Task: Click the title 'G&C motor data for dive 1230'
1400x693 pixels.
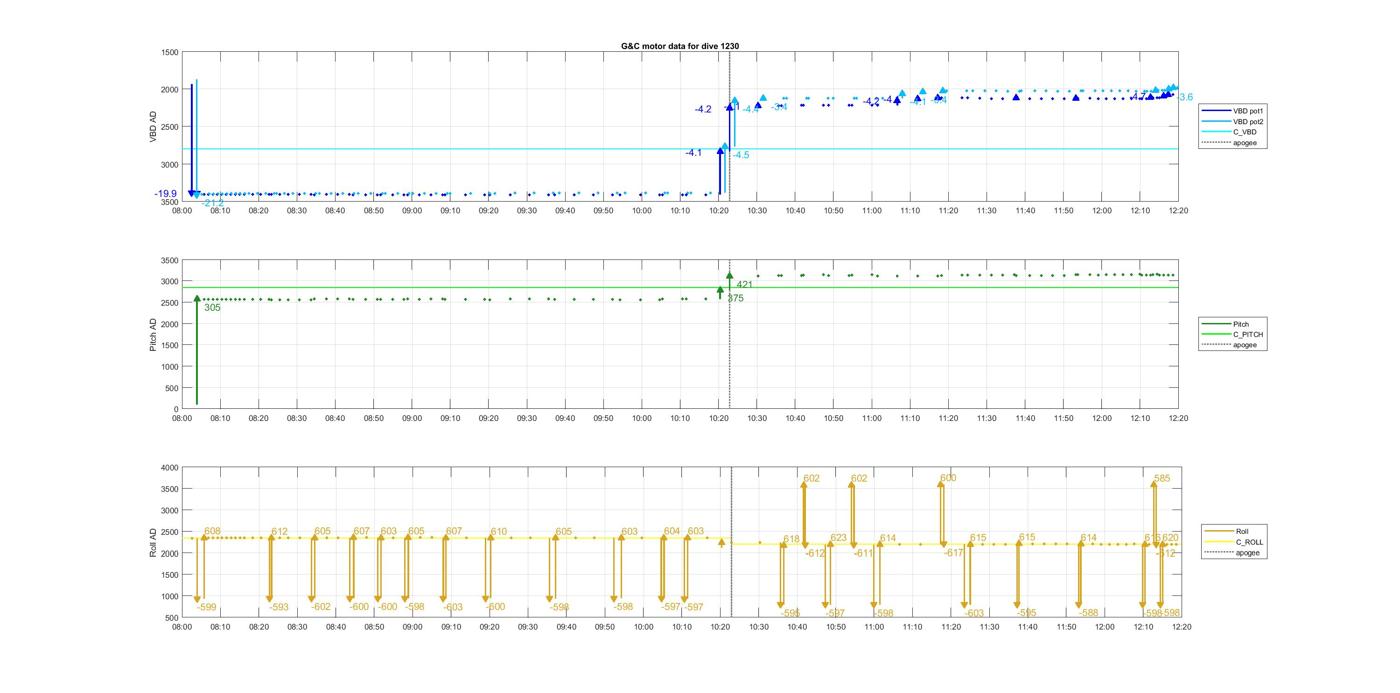Action: coord(680,46)
